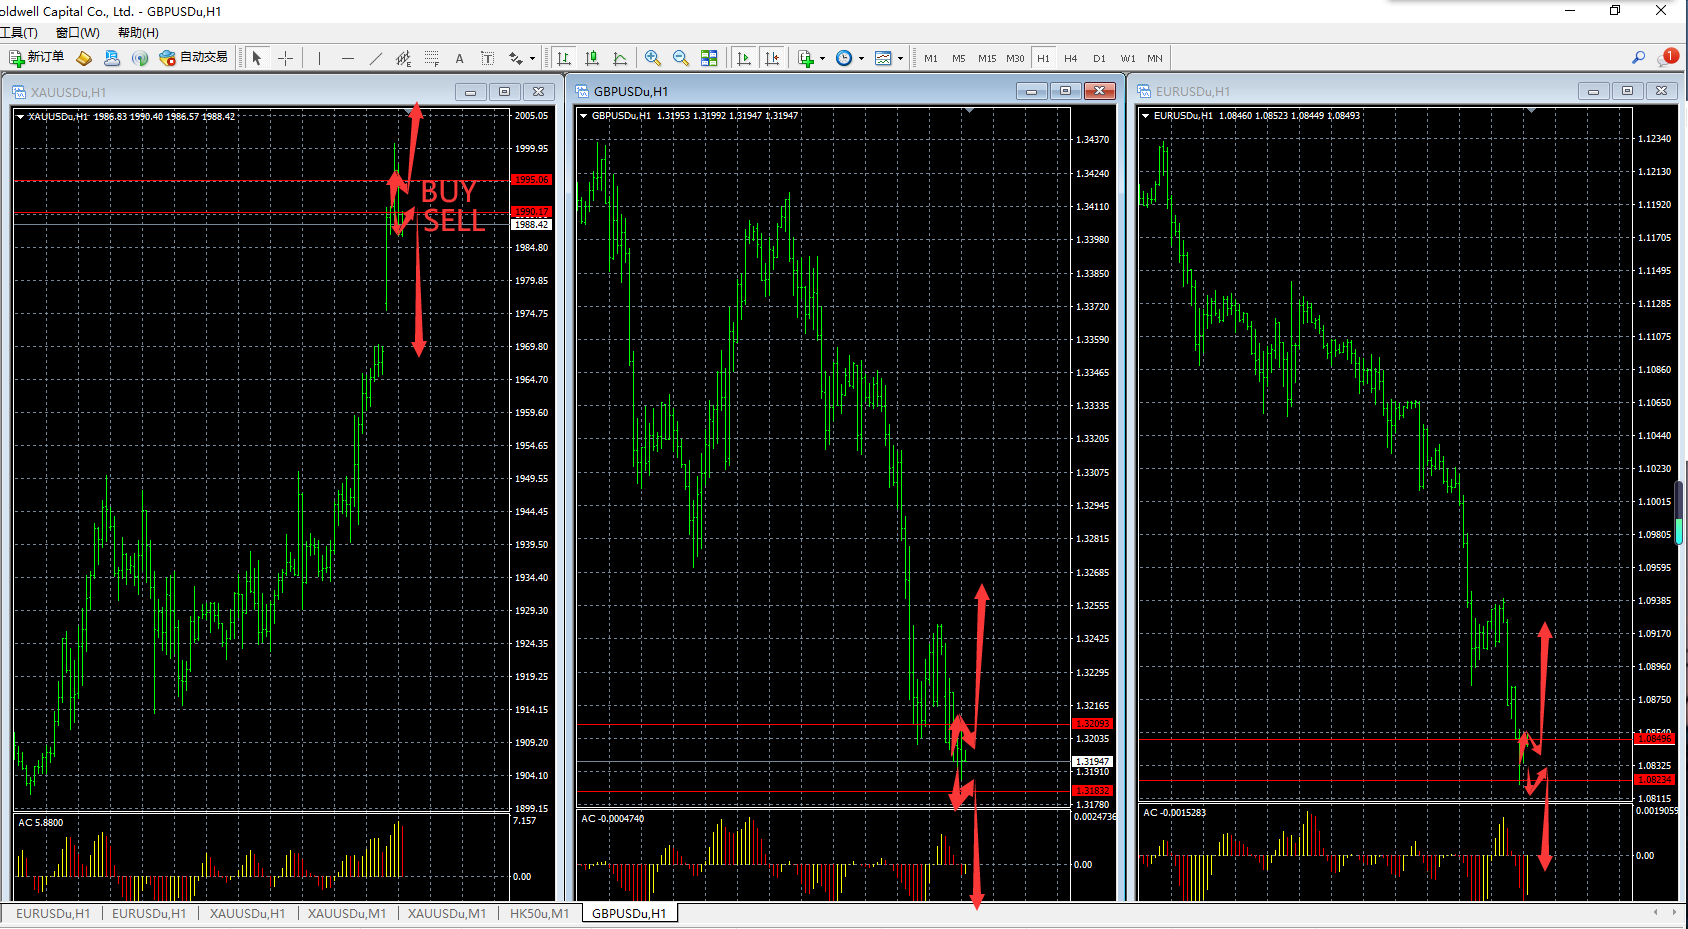Tile the chart windows with grid icon

pos(709,58)
